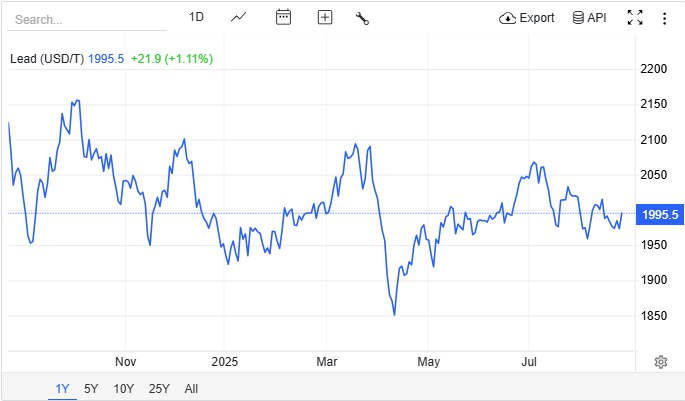Open chart settings gear icon

click(660, 361)
